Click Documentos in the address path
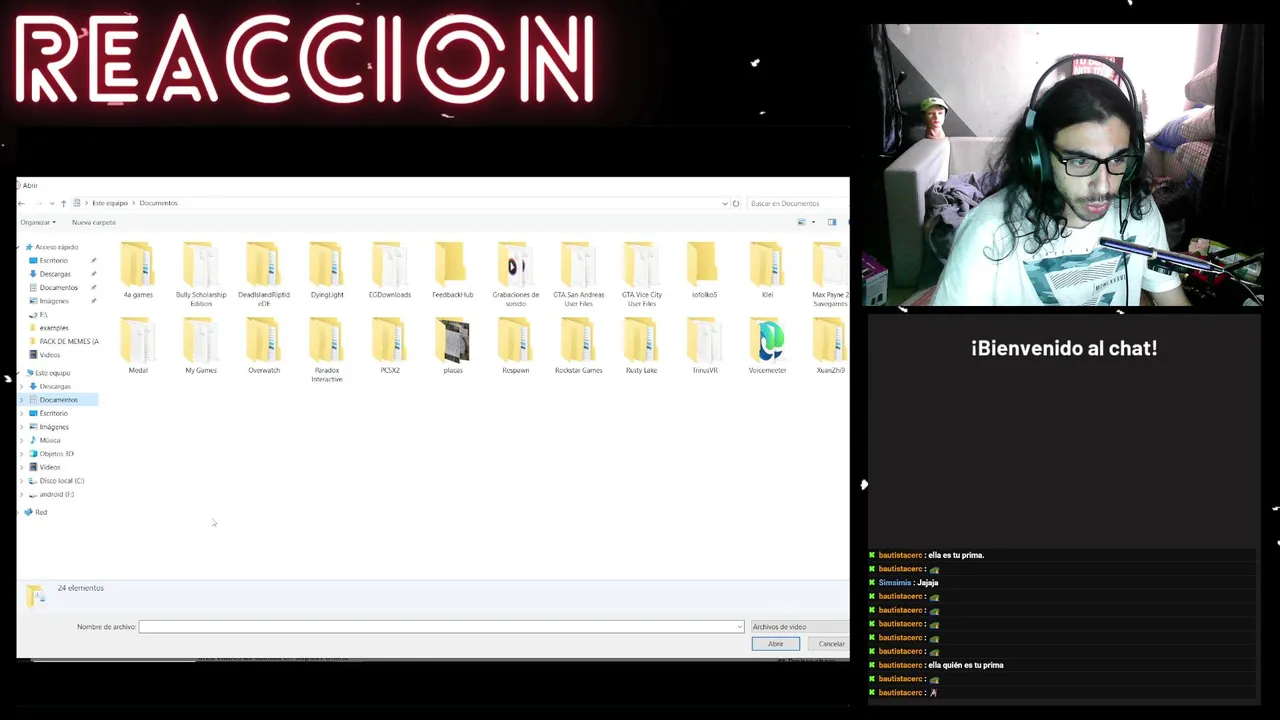Screen dimensions: 1280x720 [159, 203]
